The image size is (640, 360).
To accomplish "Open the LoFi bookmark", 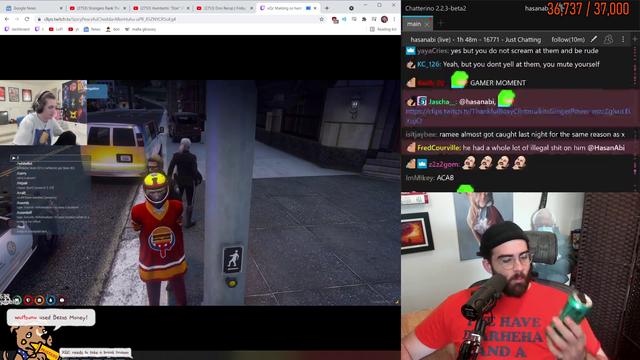I will [56, 29].
